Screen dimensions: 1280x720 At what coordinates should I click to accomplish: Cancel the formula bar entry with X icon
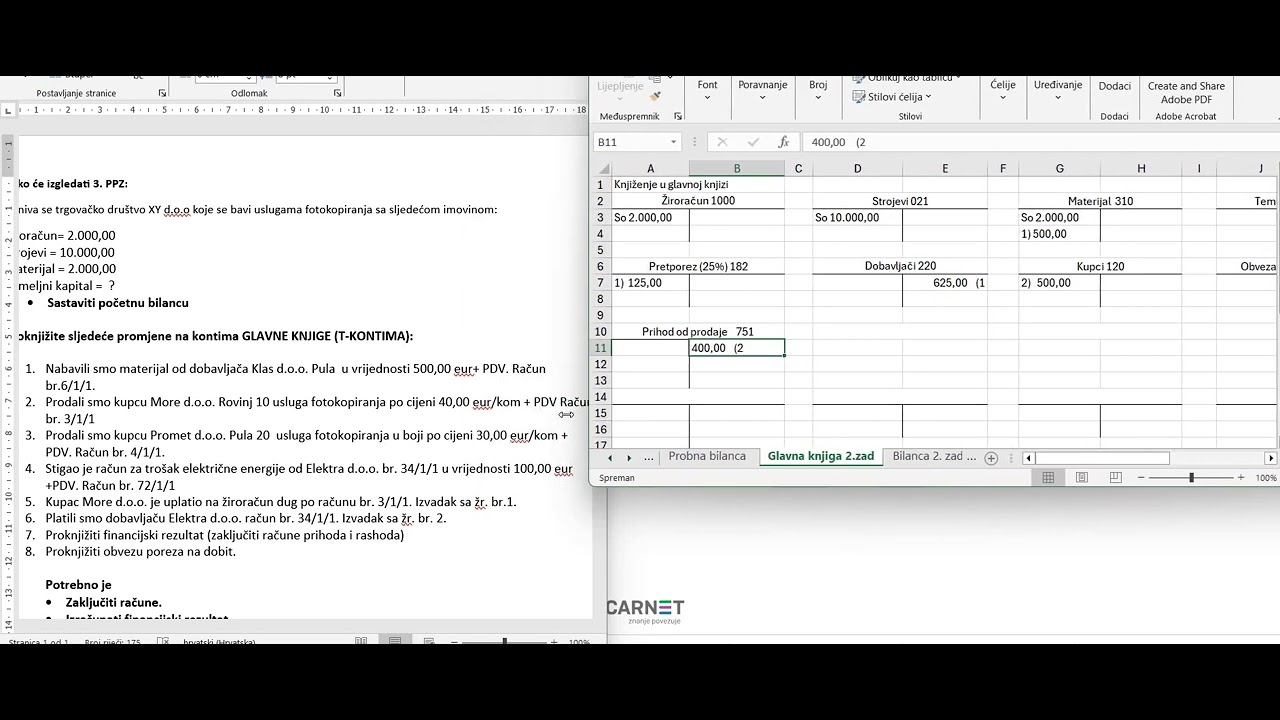(x=722, y=142)
